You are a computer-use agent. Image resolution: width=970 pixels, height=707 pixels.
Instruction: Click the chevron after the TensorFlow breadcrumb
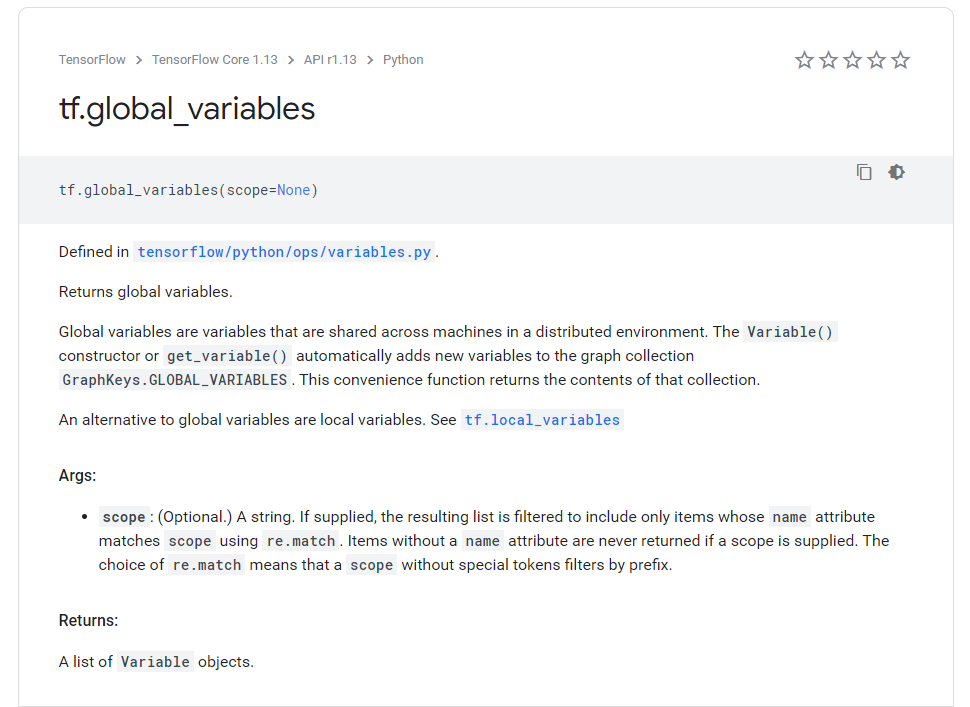[137, 59]
